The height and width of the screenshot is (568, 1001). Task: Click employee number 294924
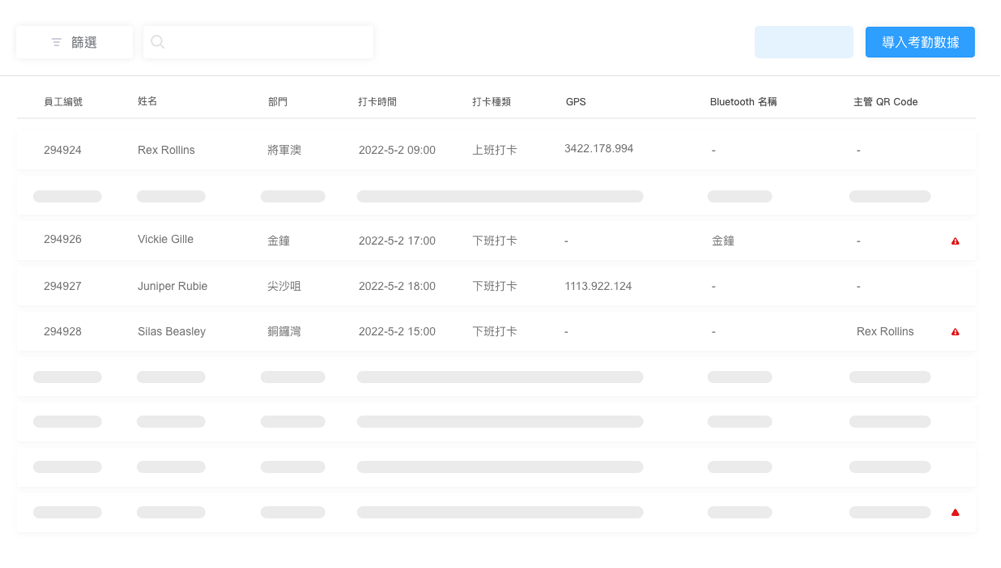click(63, 150)
